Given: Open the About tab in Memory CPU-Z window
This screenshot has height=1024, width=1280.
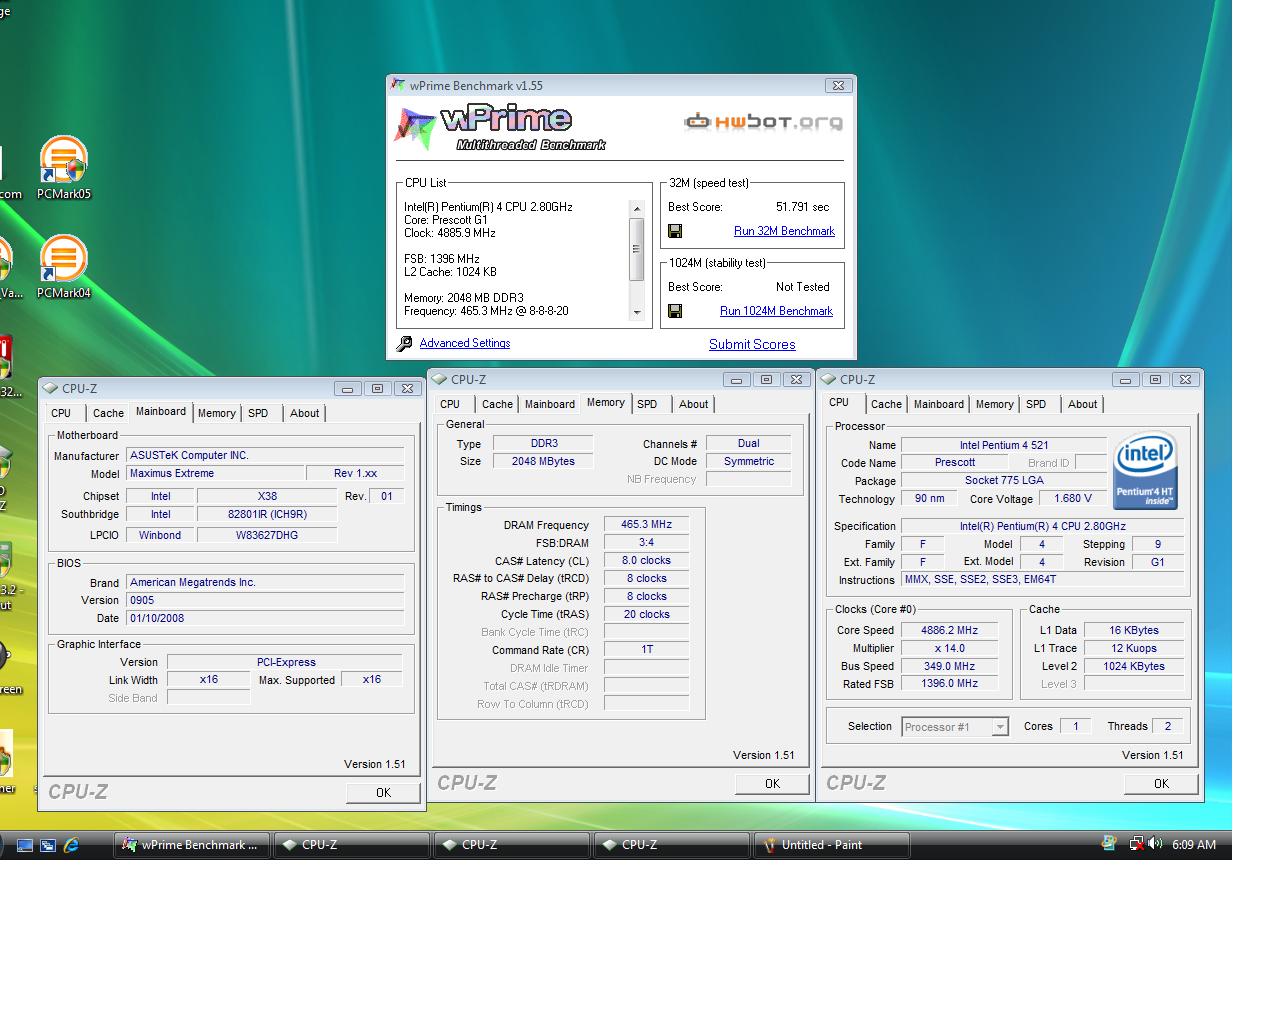Looking at the screenshot, I should tap(694, 404).
